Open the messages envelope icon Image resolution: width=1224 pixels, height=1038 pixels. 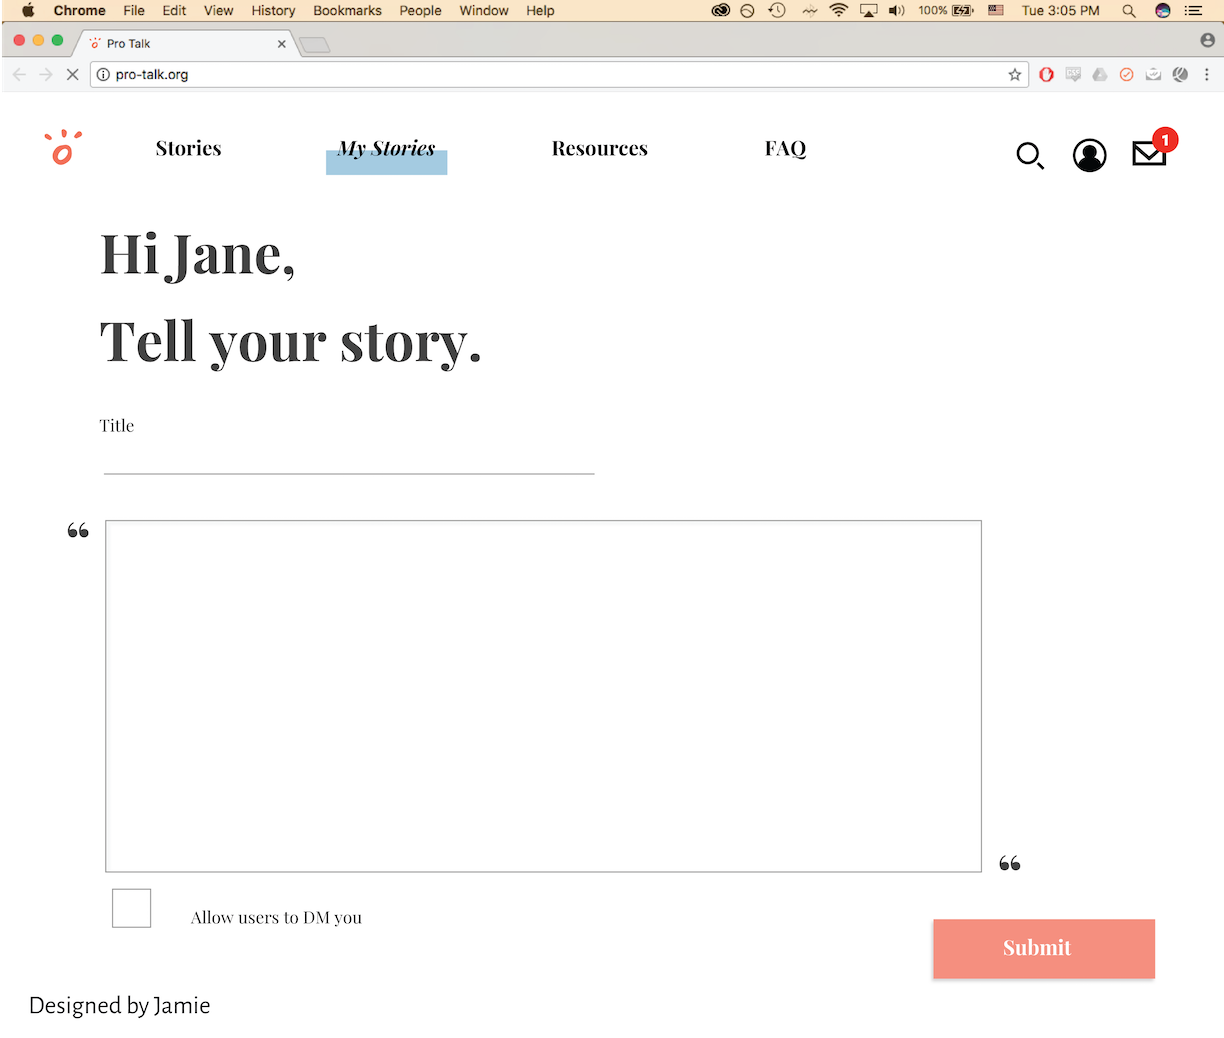coord(1149,153)
